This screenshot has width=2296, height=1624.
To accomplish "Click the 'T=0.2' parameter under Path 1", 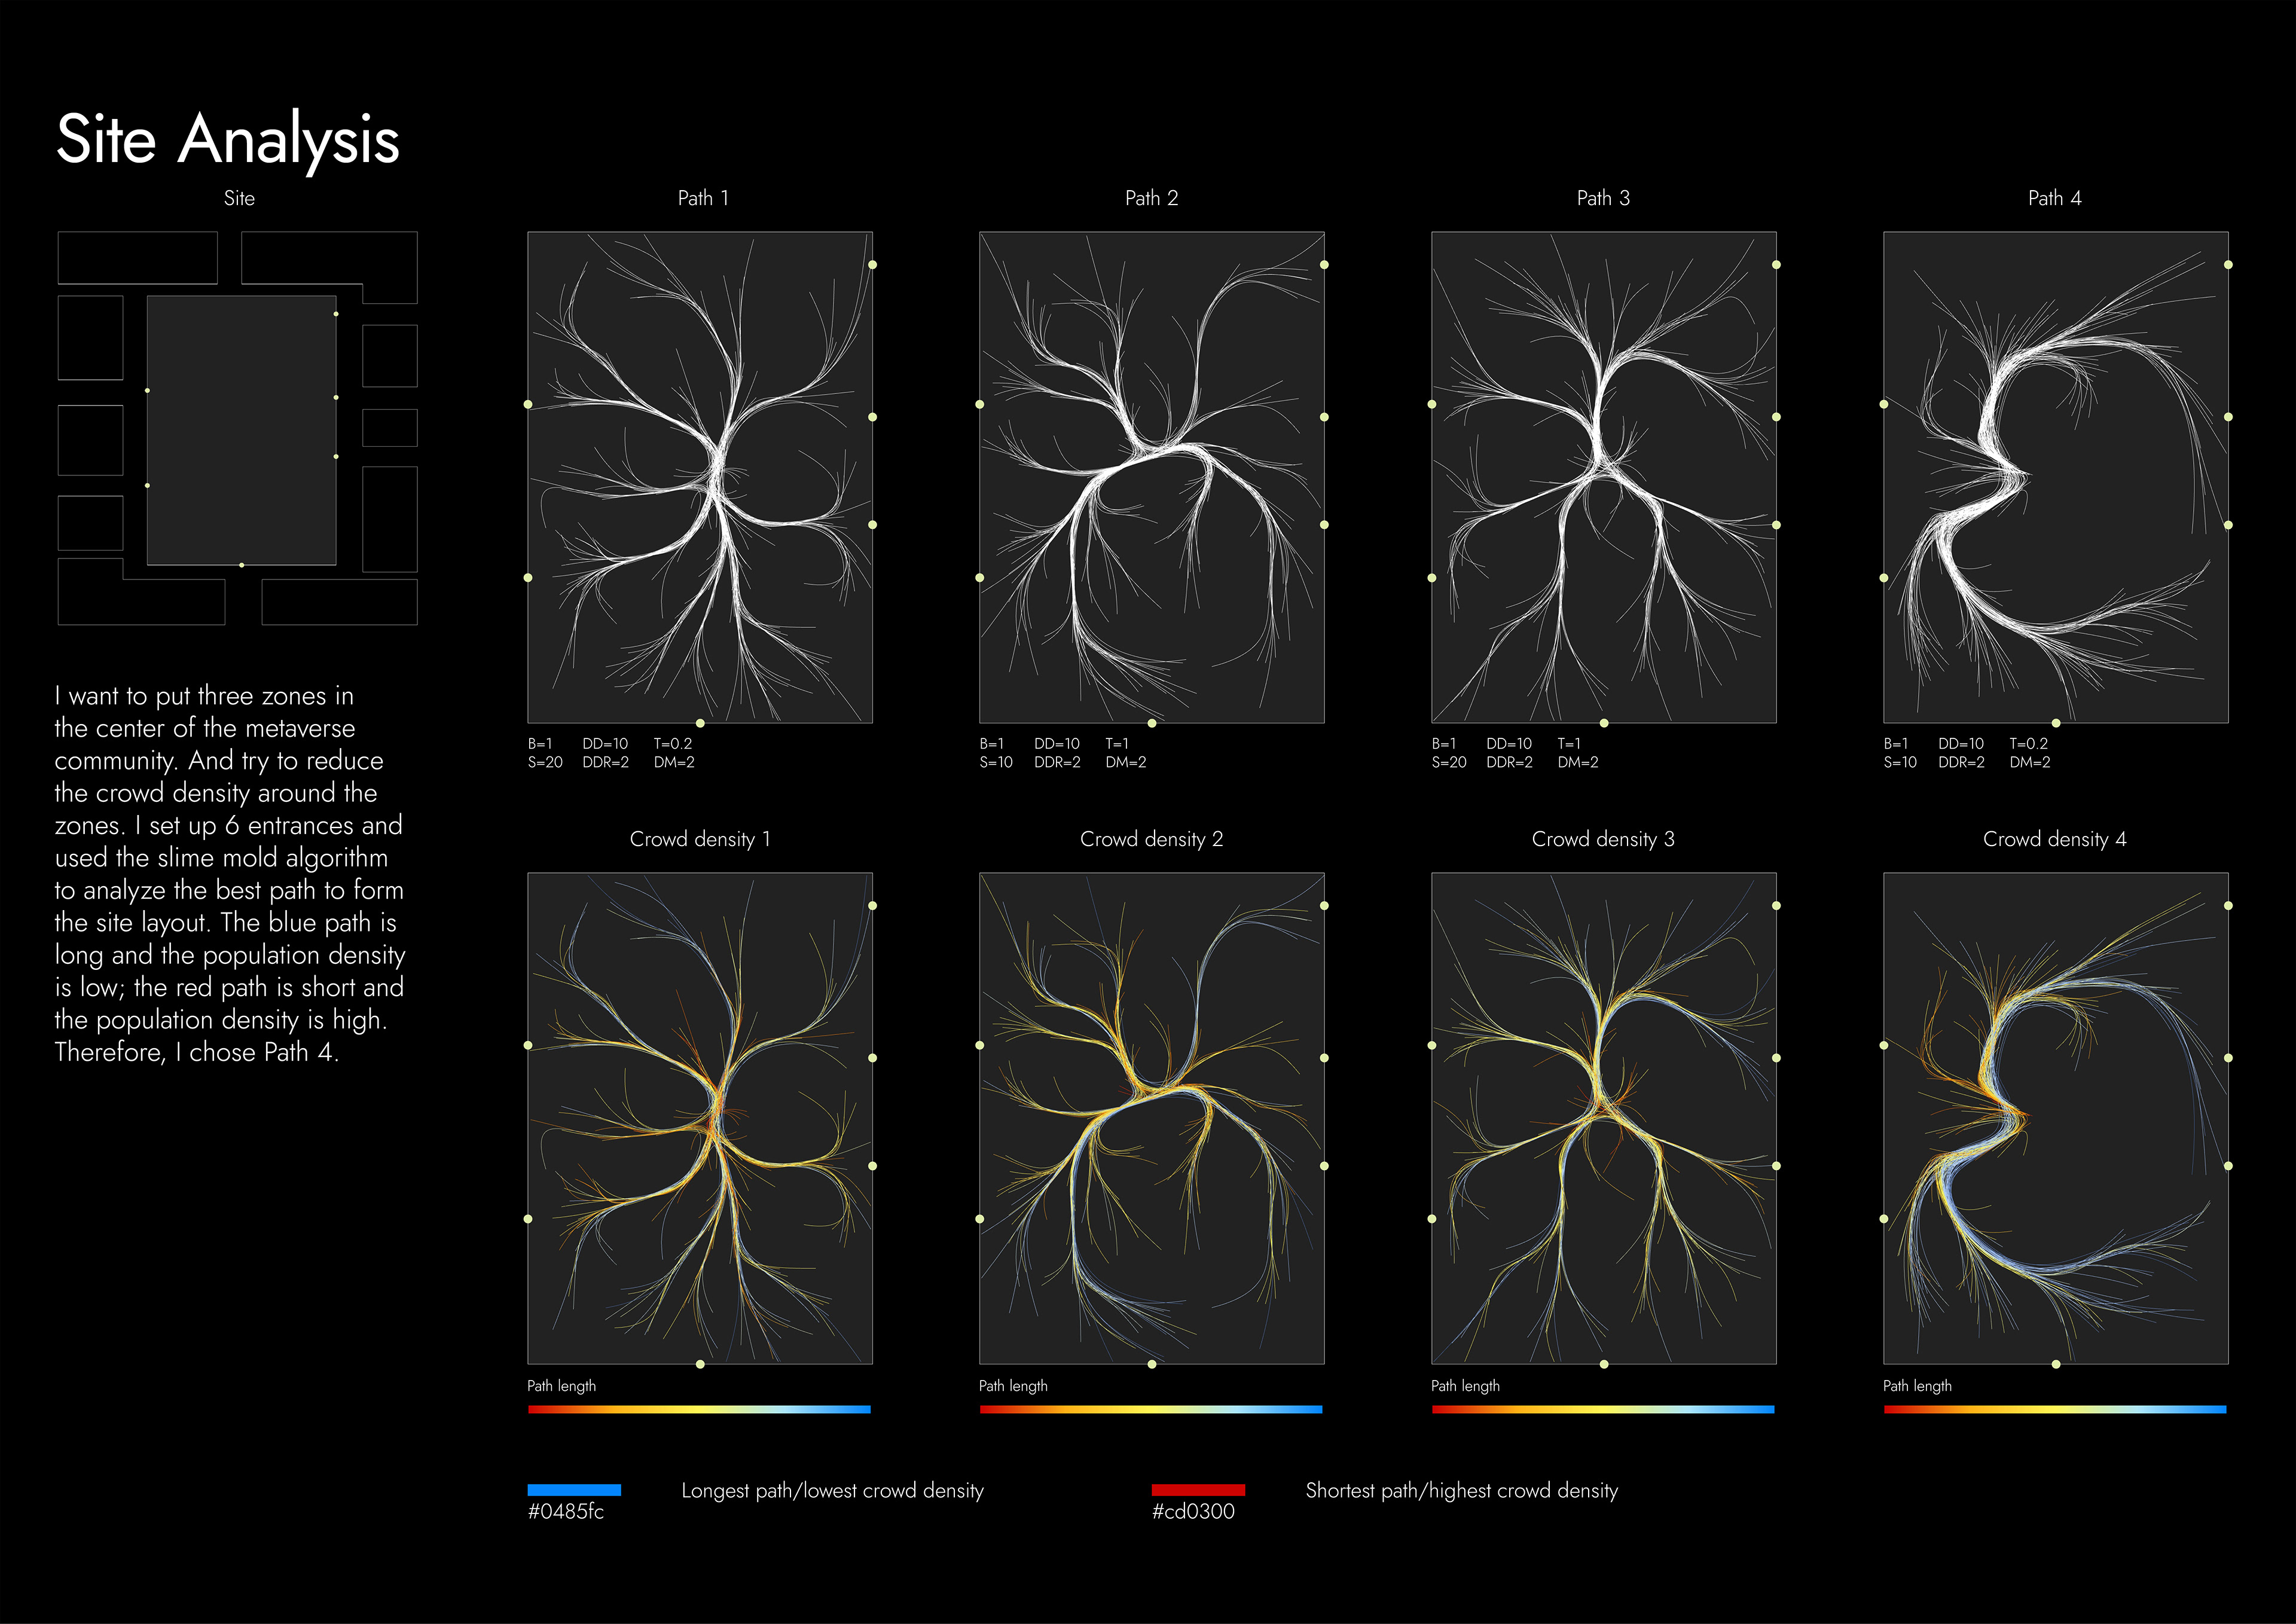I will click(x=673, y=744).
